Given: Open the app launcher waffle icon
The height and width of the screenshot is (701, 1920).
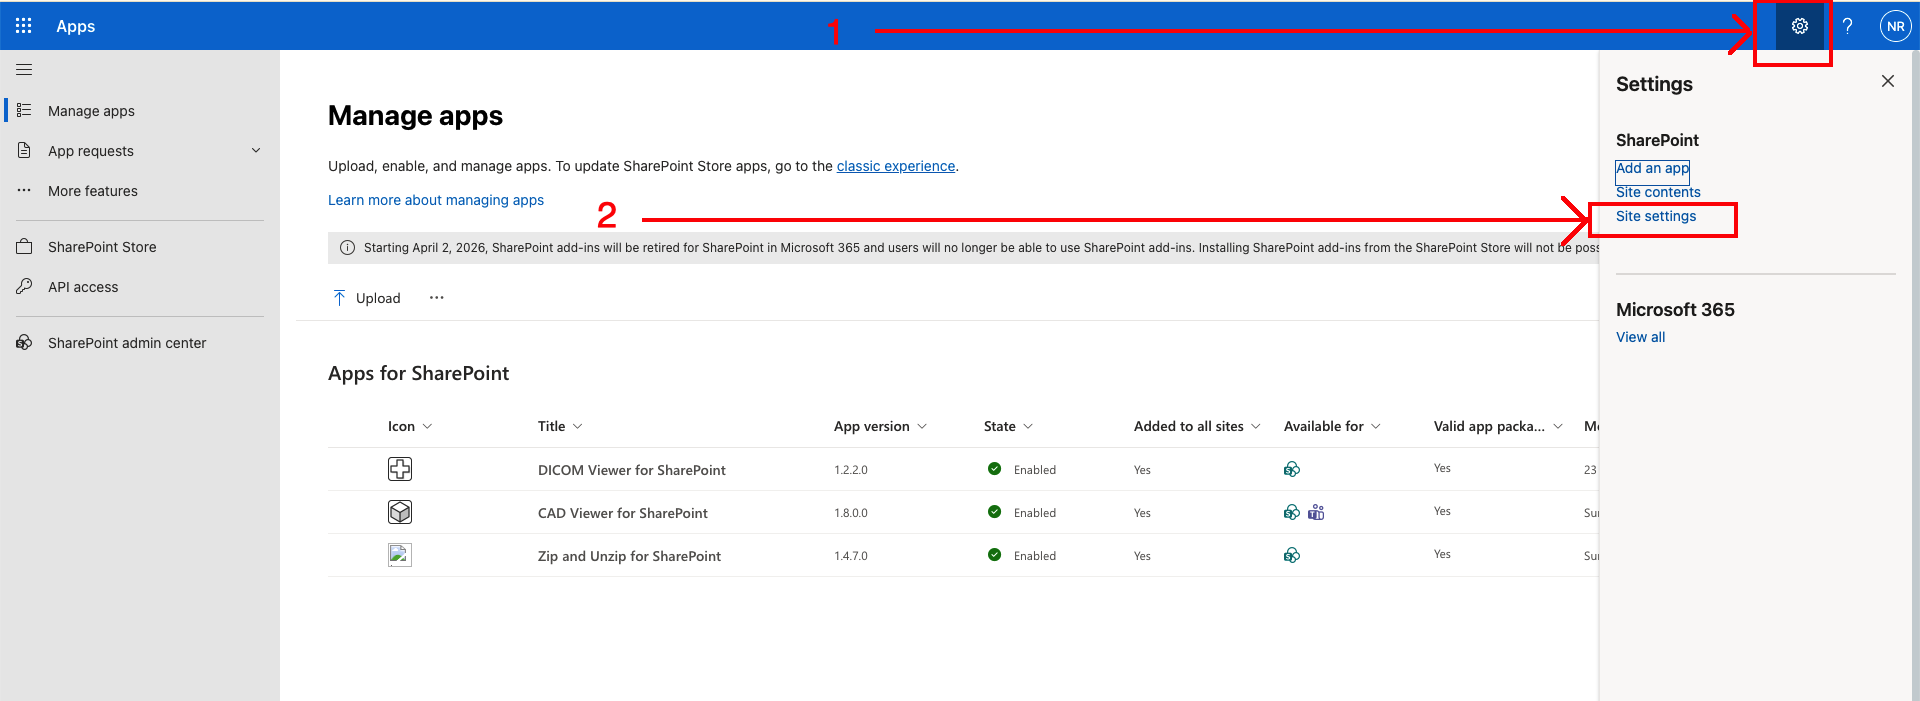Looking at the screenshot, I should tap(24, 26).
